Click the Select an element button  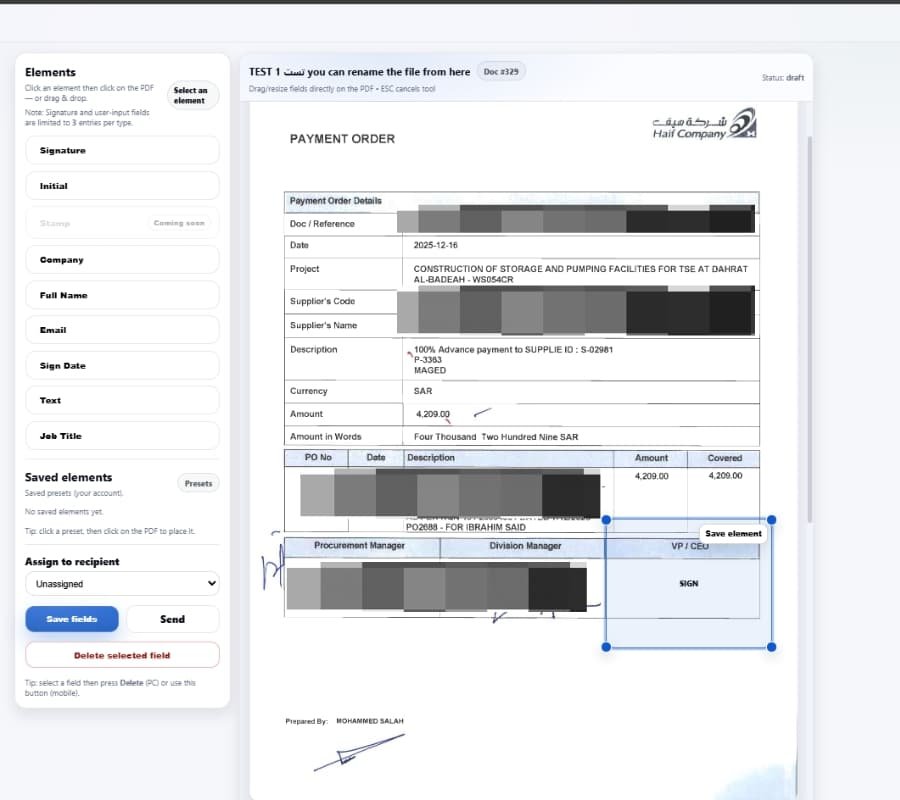pos(192,95)
